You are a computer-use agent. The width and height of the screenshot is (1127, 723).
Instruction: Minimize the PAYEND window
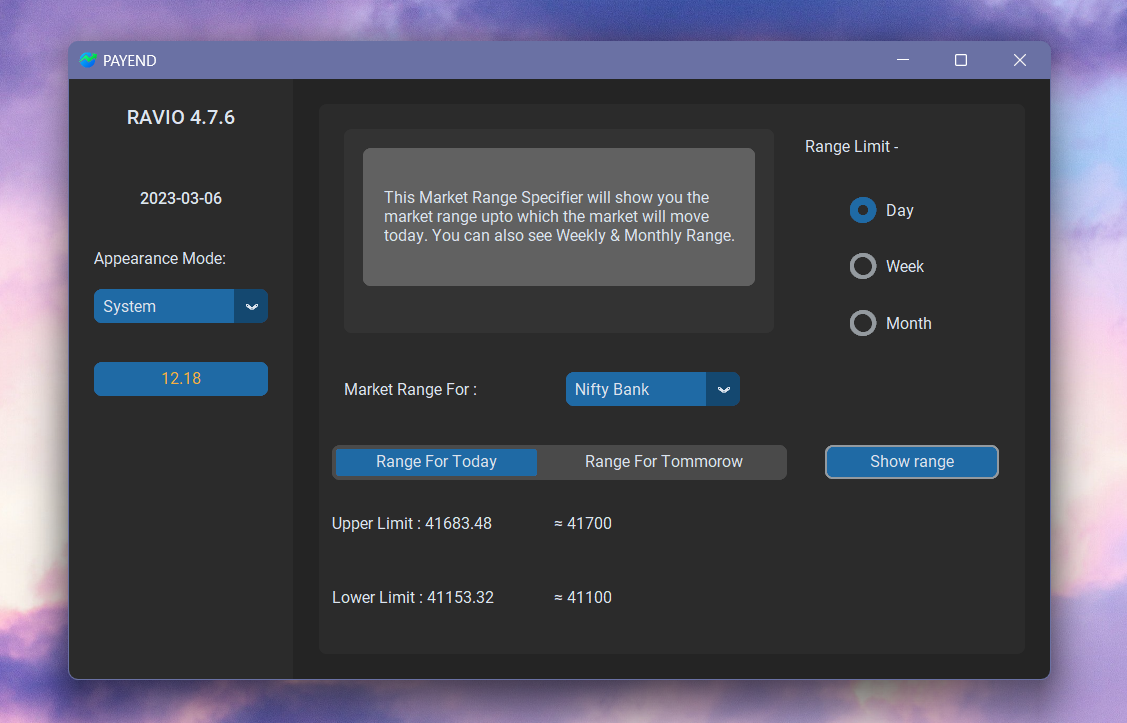click(x=903, y=60)
